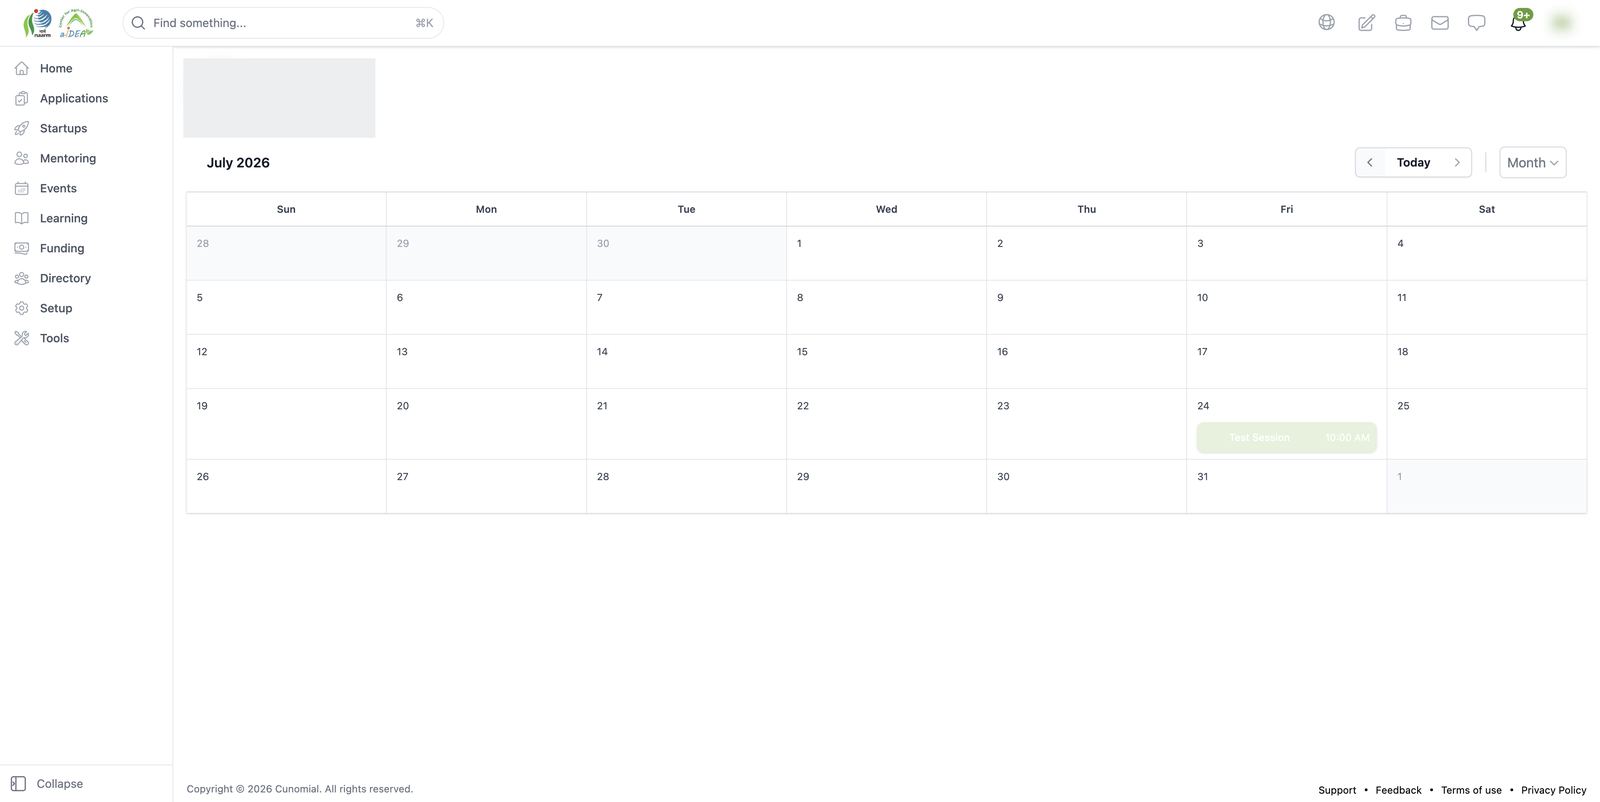Image resolution: width=1600 pixels, height=802 pixels.
Task: Click the July 2026 heading
Action: pyautogui.click(x=238, y=163)
